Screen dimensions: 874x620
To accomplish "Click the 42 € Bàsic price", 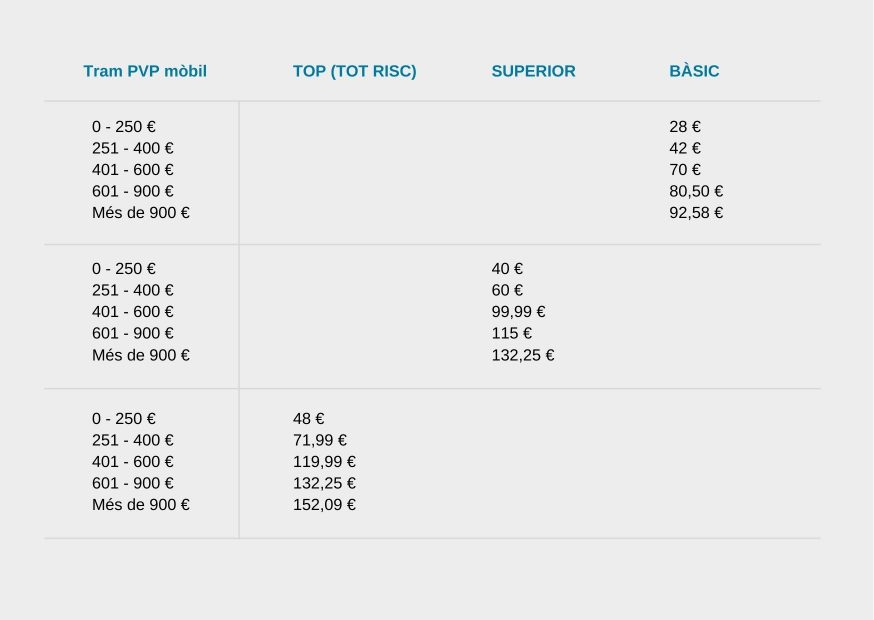I will coord(684,148).
